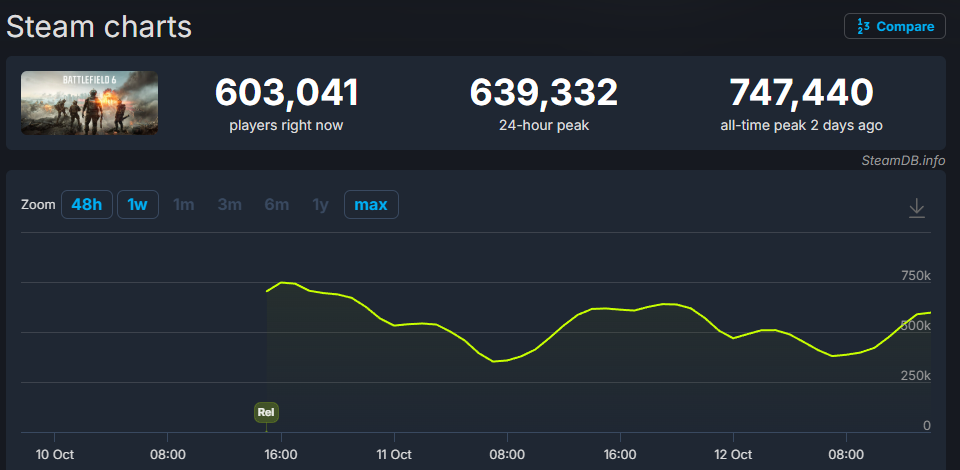This screenshot has width=960, height=470.
Task: Click the 750k y-axis label
Action: 916,276
